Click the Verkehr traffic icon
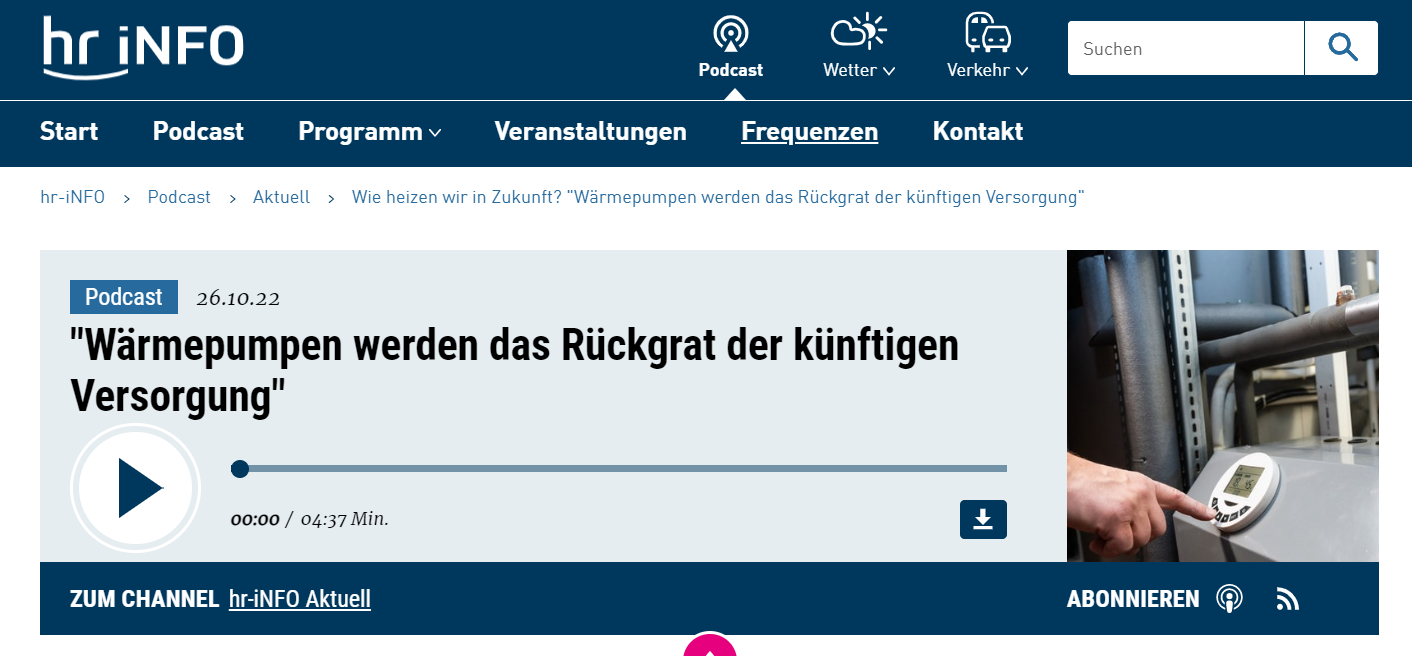The height and width of the screenshot is (656, 1412). click(988, 33)
